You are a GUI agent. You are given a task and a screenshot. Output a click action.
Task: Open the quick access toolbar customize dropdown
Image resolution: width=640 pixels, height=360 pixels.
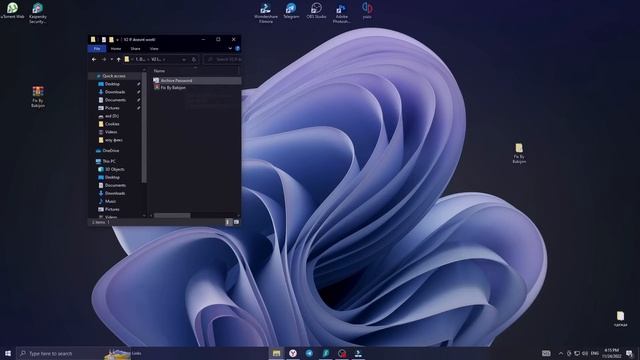(118, 40)
